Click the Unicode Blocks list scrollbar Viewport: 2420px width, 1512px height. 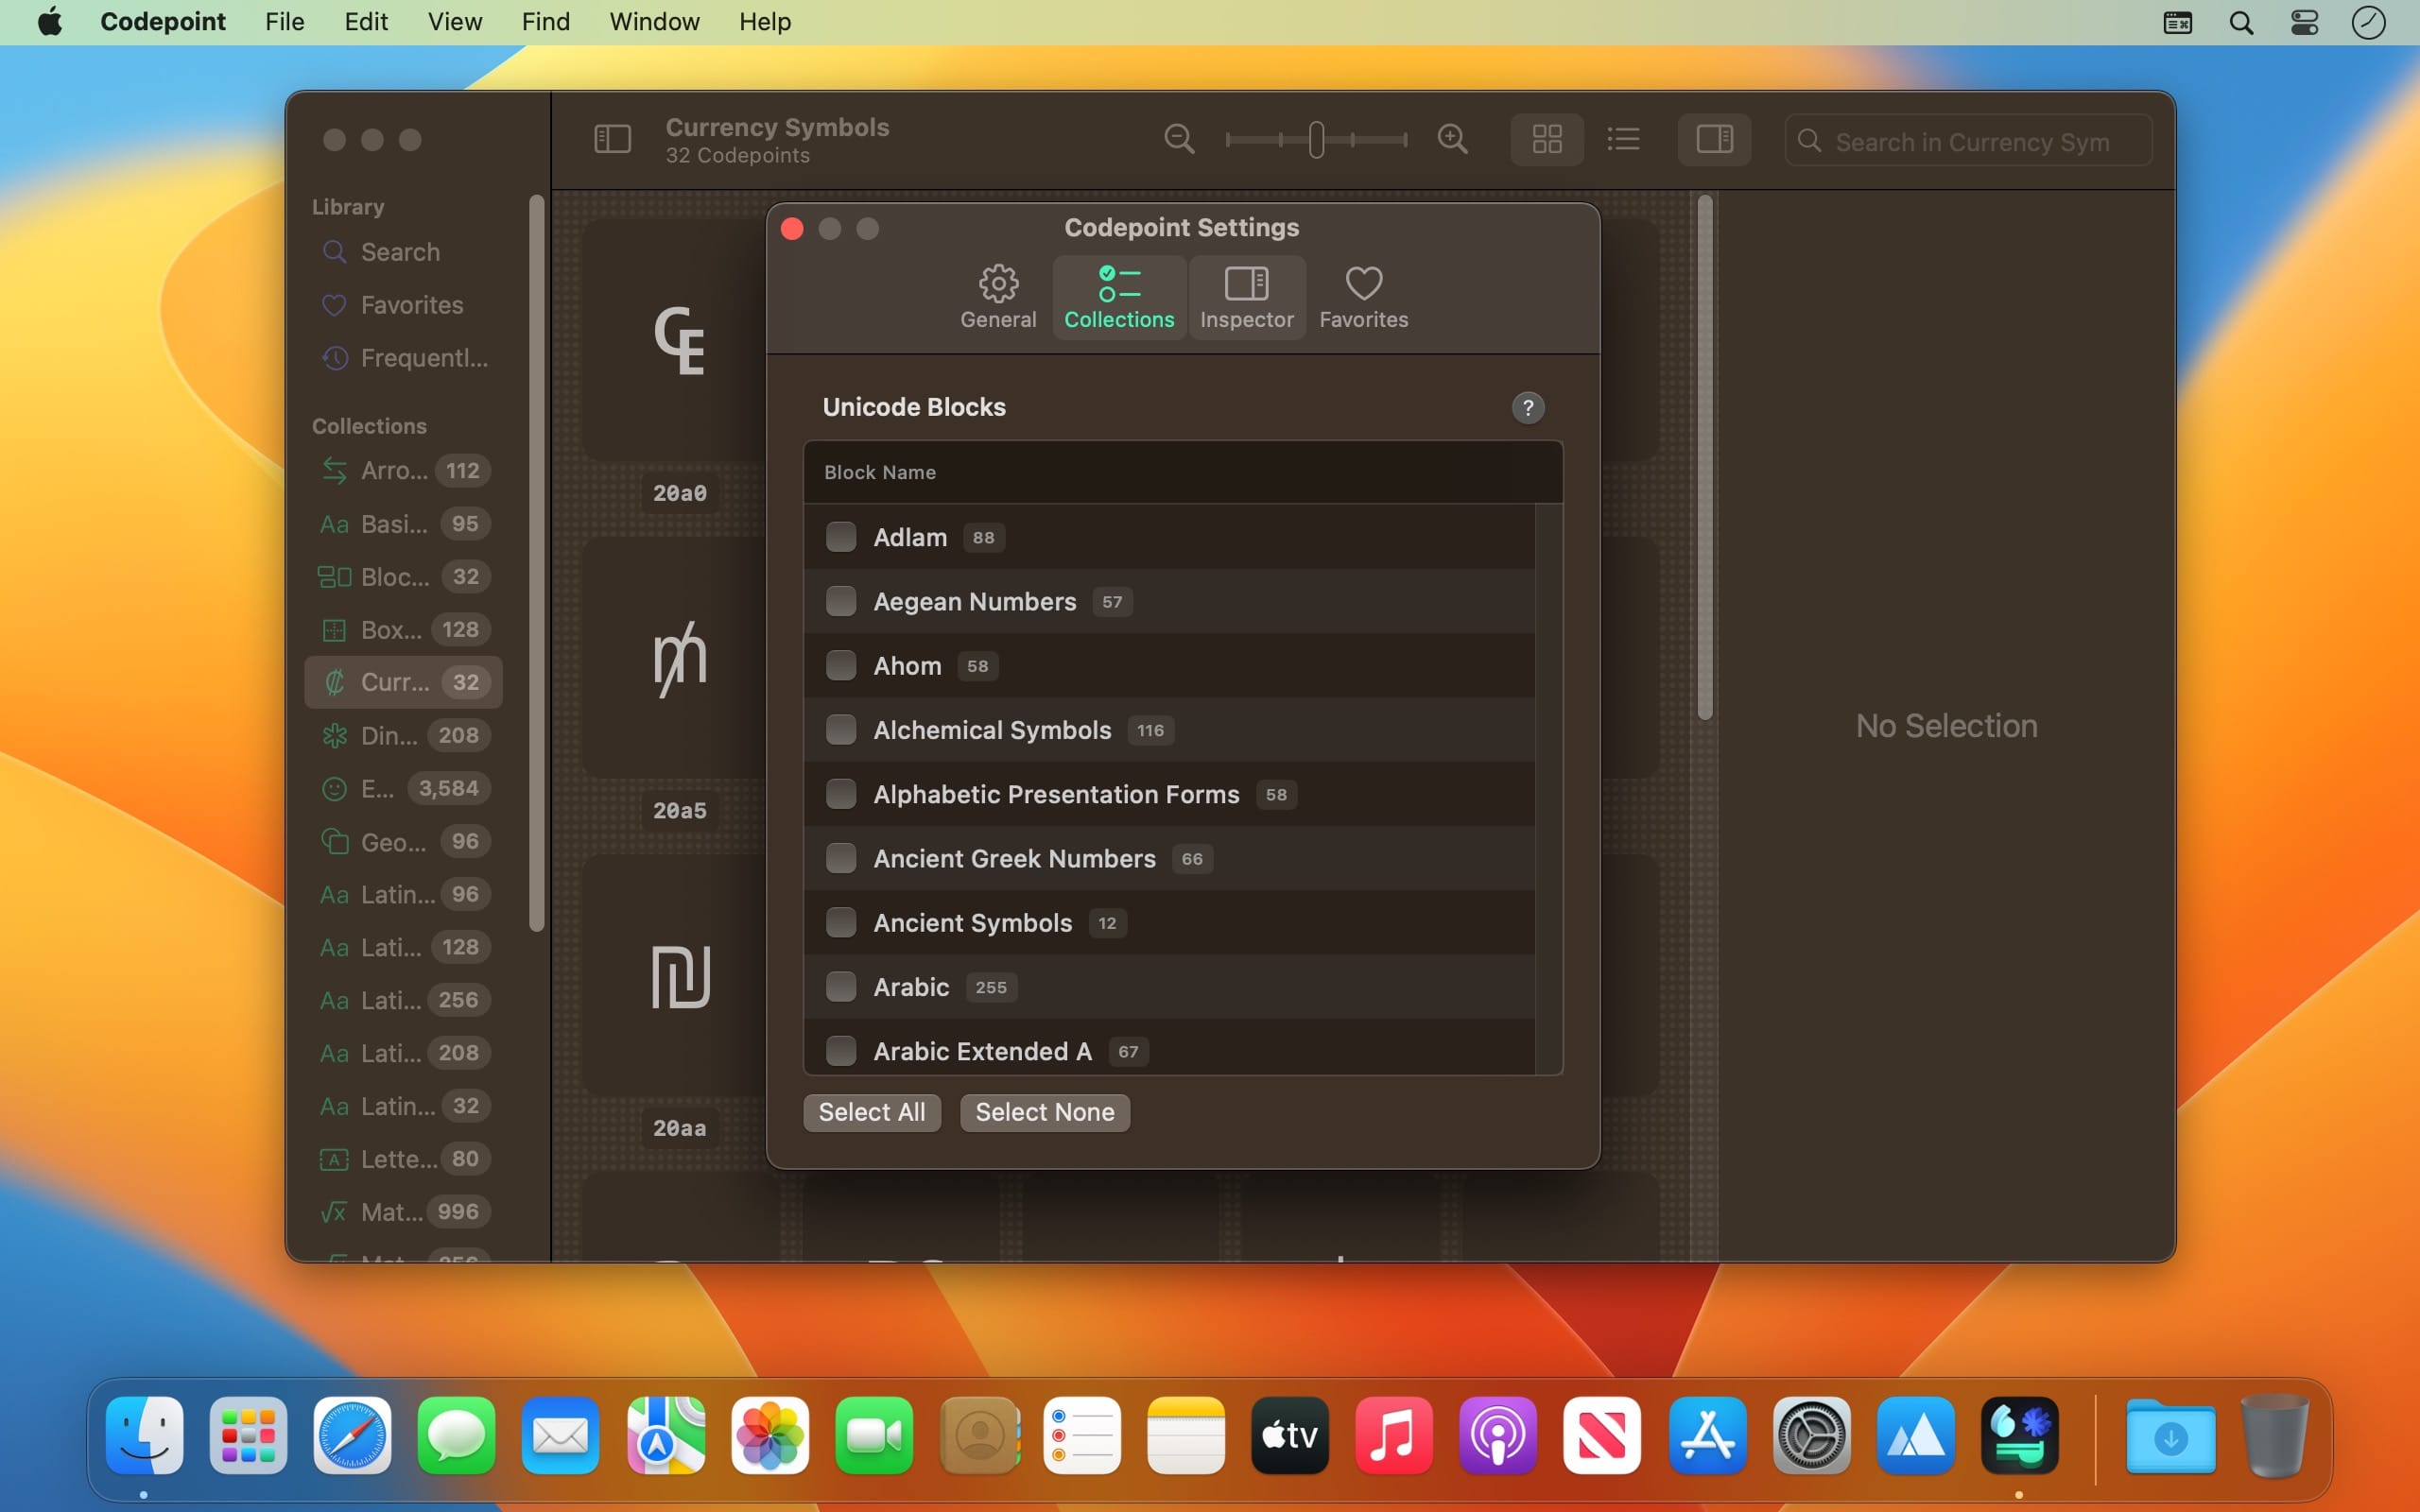click(x=1548, y=789)
